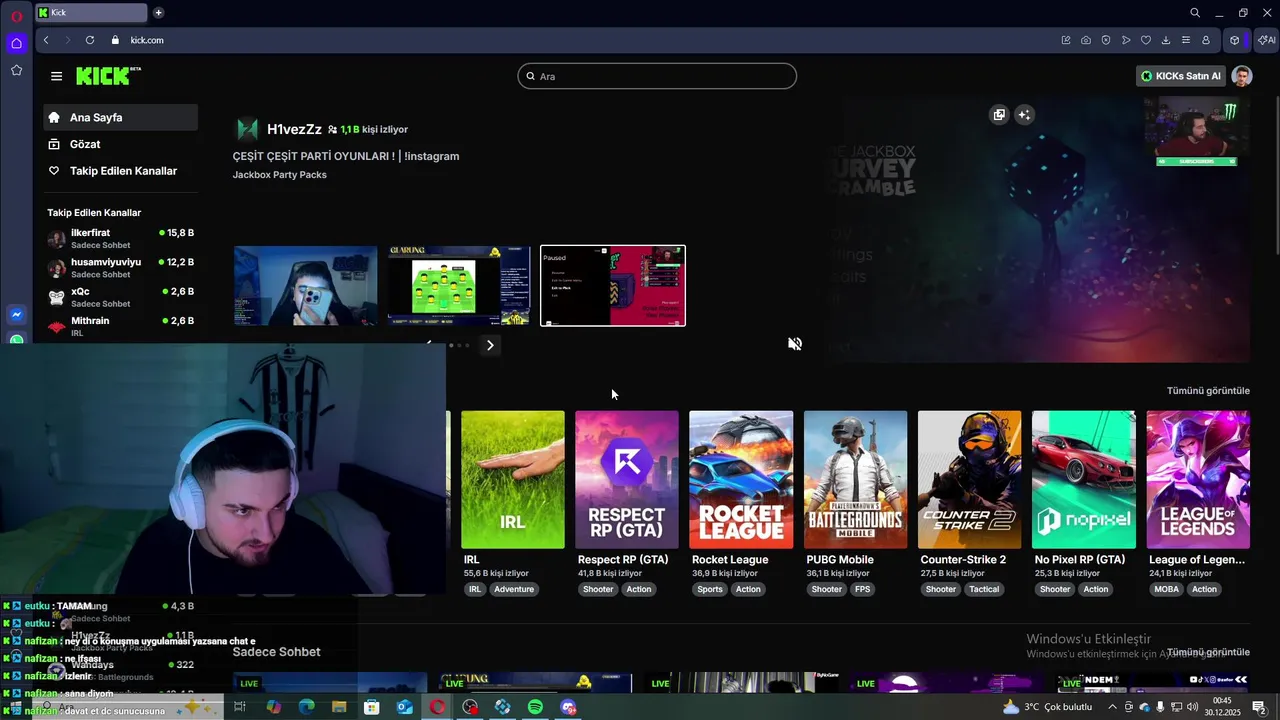This screenshot has width=1280, height=720.
Task: Open volume control in system tray
Action: (x=1193, y=707)
